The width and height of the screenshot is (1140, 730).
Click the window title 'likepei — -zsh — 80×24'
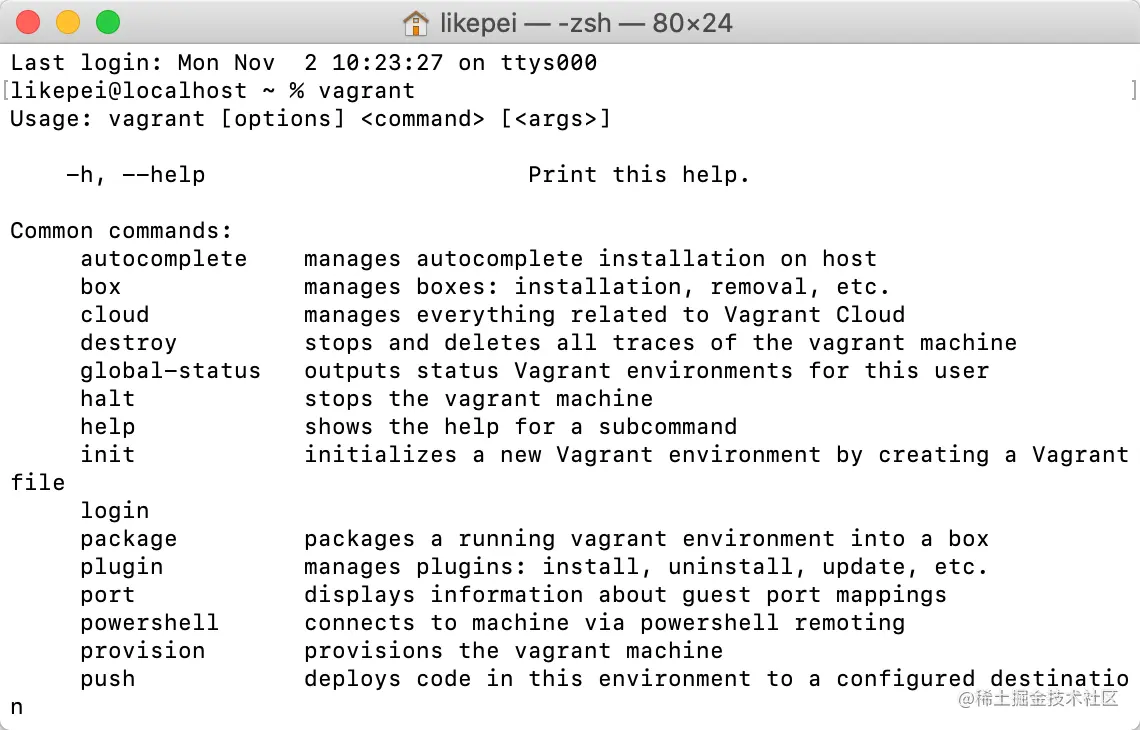[586, 23]
